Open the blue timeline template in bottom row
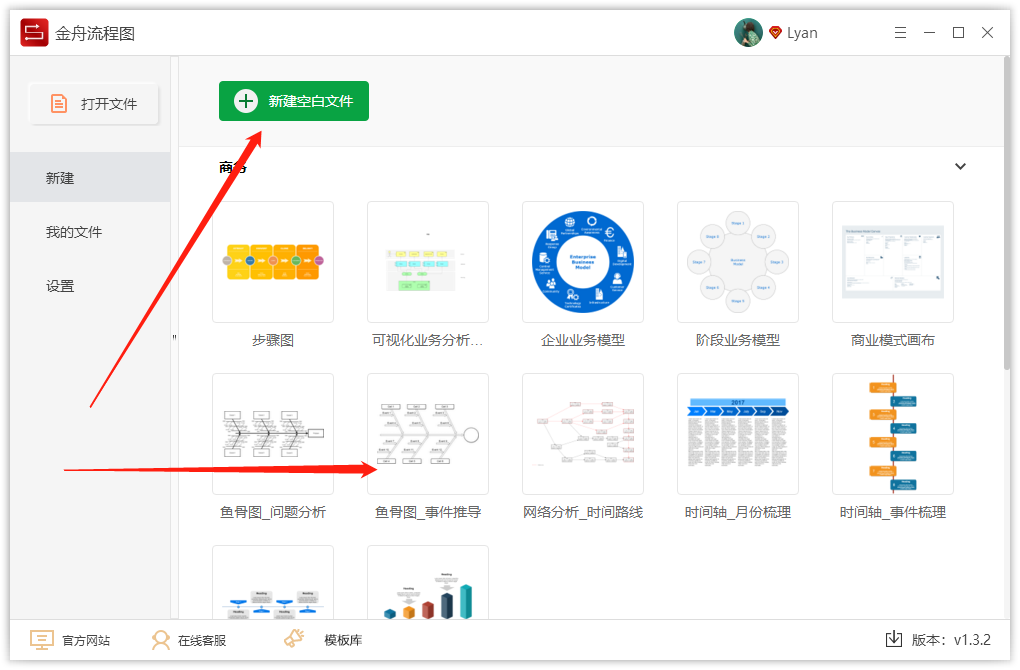The height and width of the screenshot is (670, 1020). tap(273, 582)
